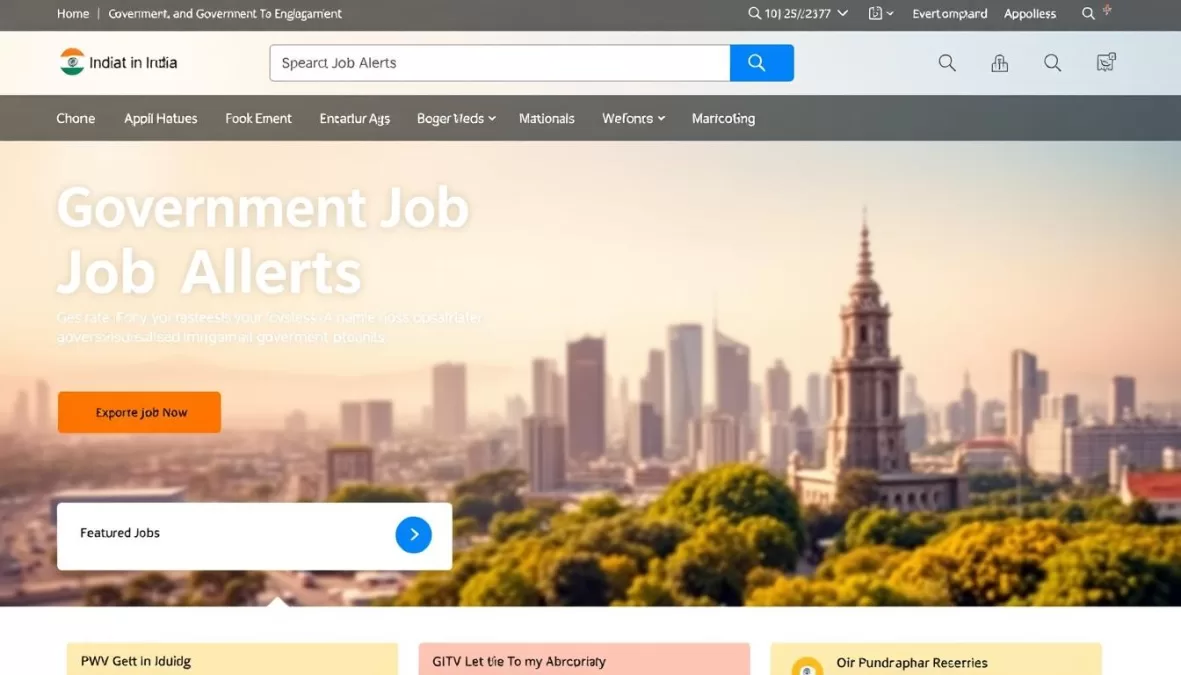Click the yellow PWV Gett in Idudg card
Image resolution: width=1181 pixels, height=675 pixels.
point(231,659)
